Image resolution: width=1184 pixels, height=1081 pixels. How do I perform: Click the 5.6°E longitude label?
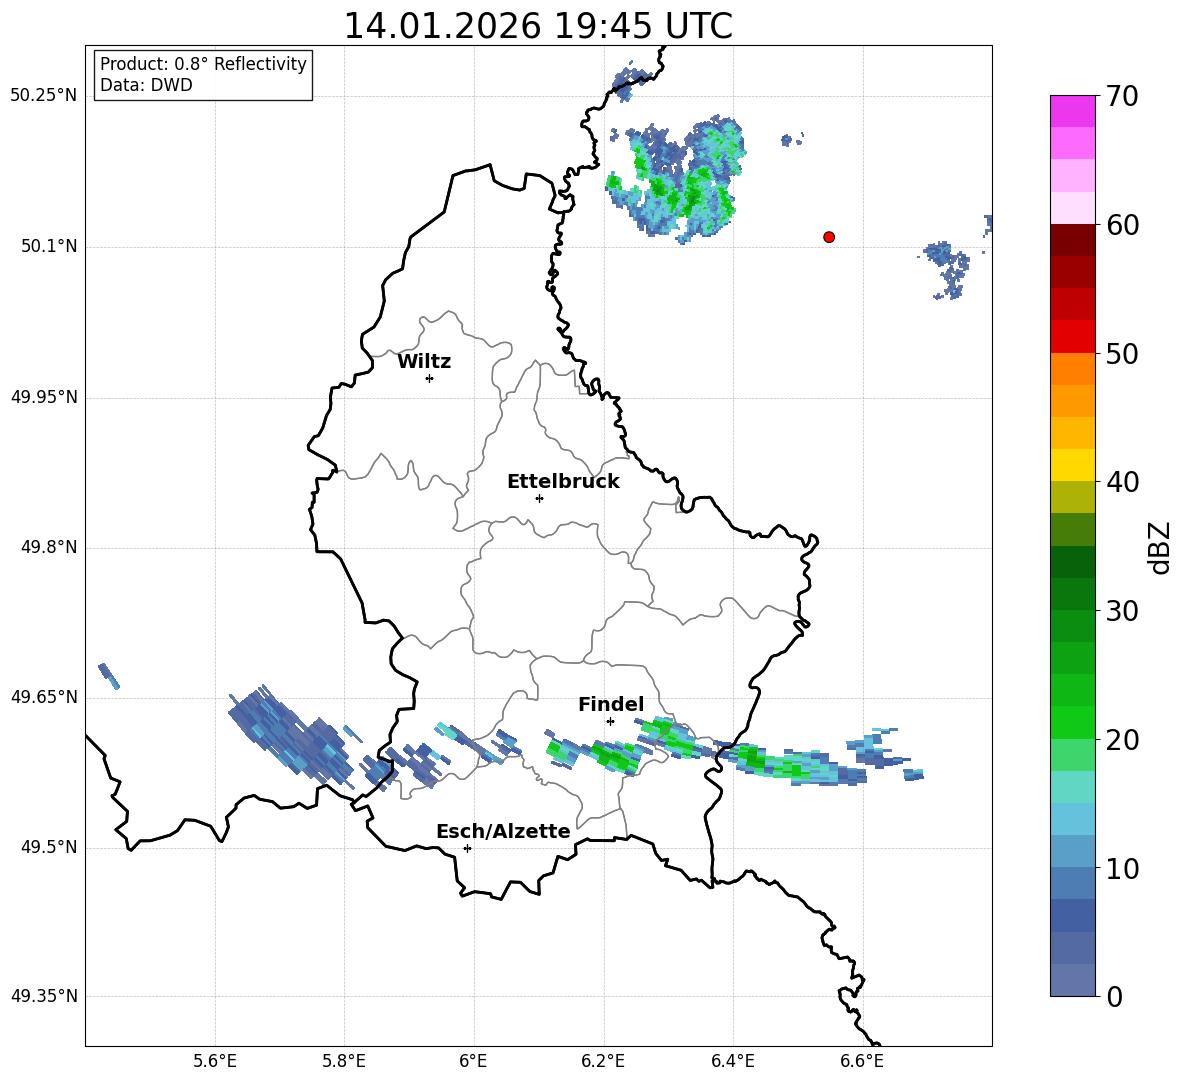(215, 1061)
